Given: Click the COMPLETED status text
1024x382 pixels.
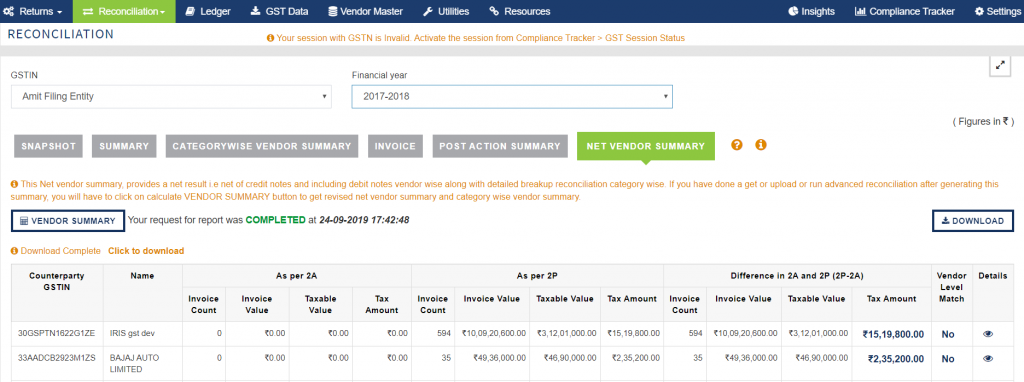Looking at the screenshot, I should pyautogui.click(x=275, y=220).
